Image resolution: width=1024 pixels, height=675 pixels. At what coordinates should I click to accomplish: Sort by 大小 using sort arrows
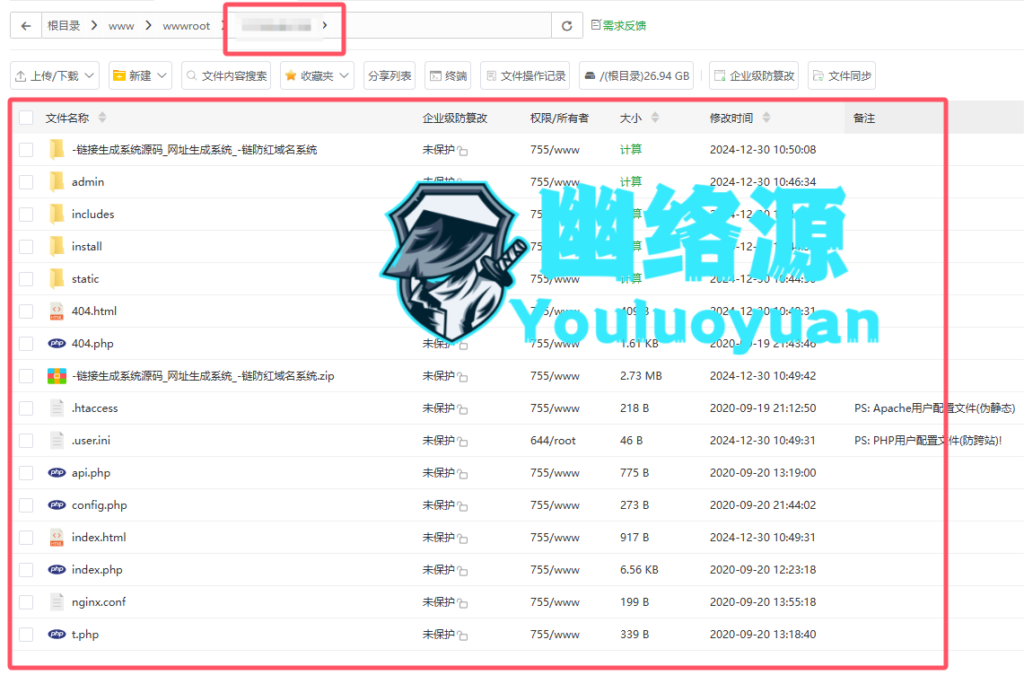click(x=655, y=118)
